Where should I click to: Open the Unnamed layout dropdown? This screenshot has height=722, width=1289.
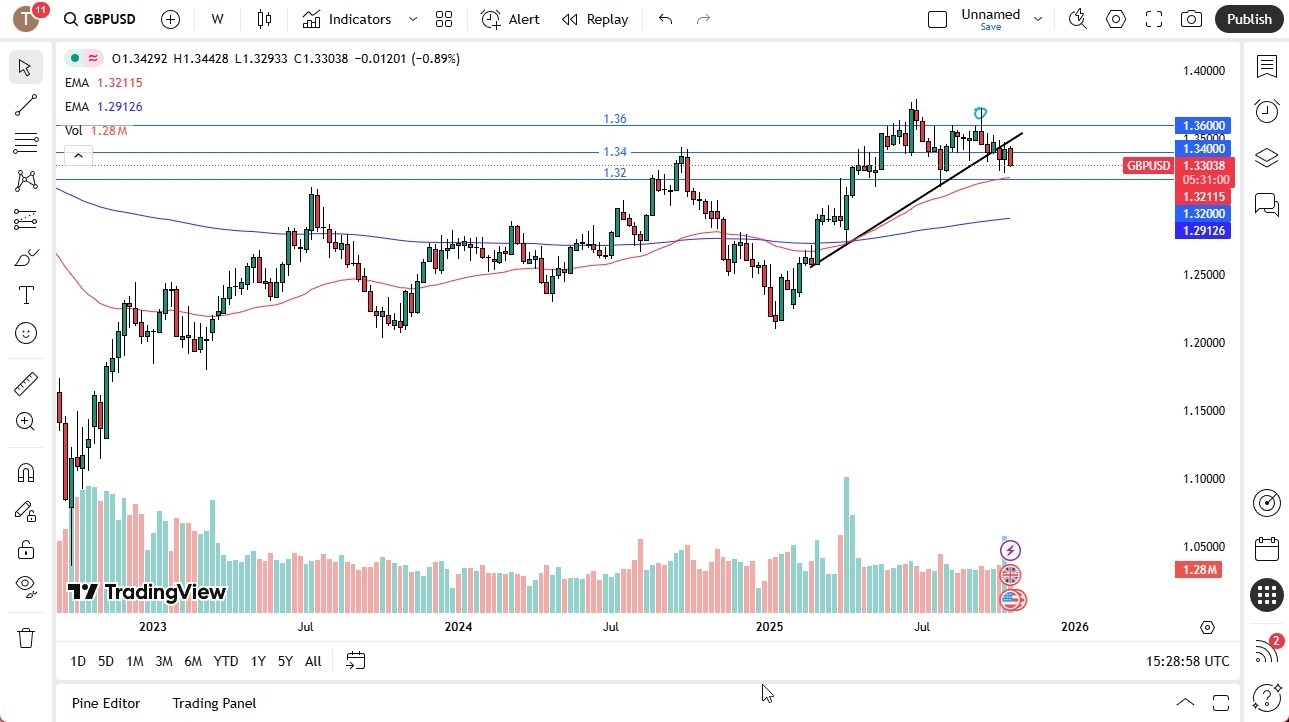1038,18
